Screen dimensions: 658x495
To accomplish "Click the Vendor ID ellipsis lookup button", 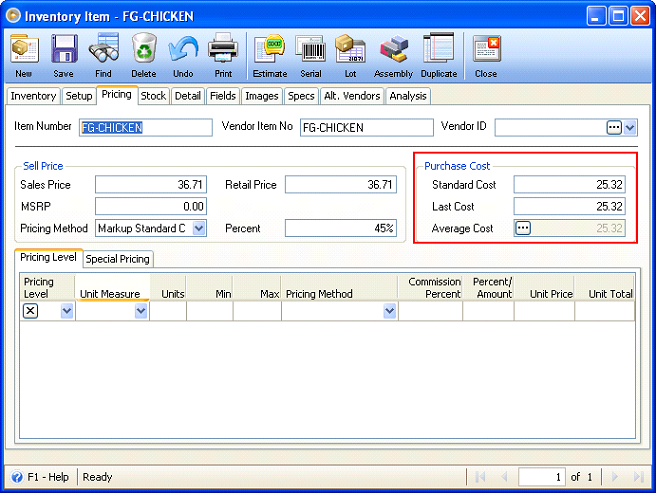I will (614, 127).
